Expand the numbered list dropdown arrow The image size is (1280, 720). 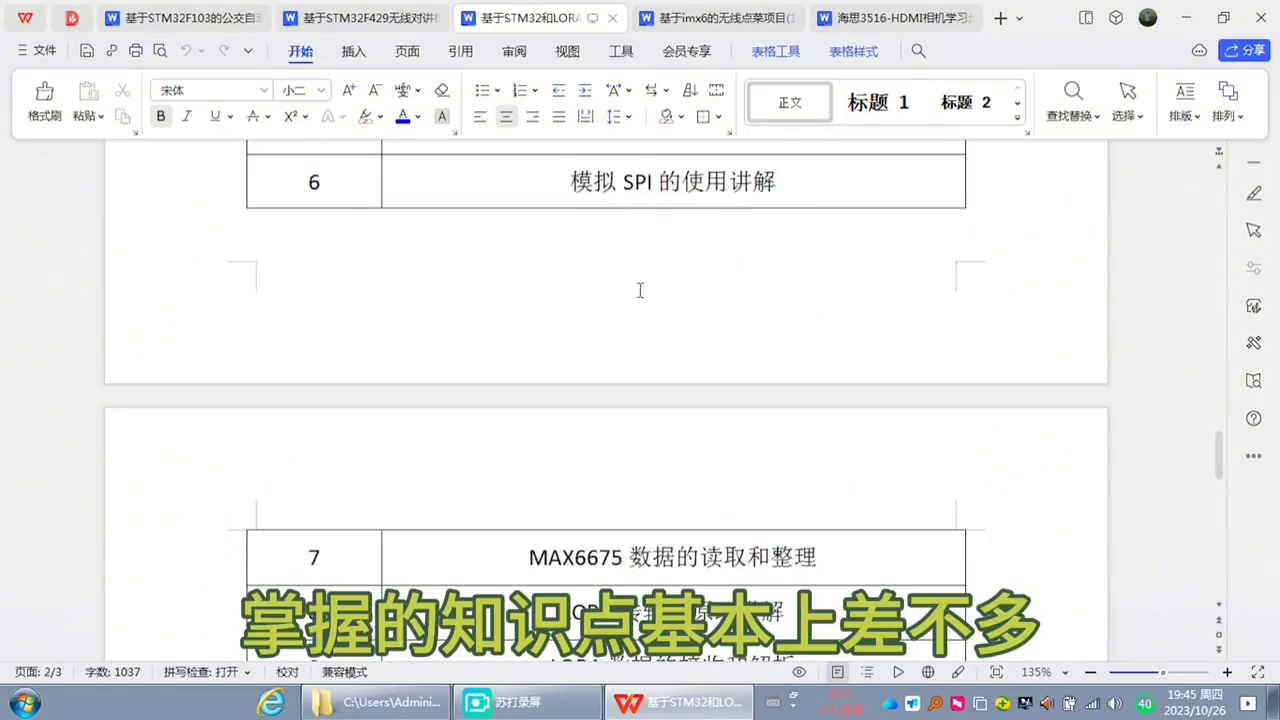coord(535,91)
